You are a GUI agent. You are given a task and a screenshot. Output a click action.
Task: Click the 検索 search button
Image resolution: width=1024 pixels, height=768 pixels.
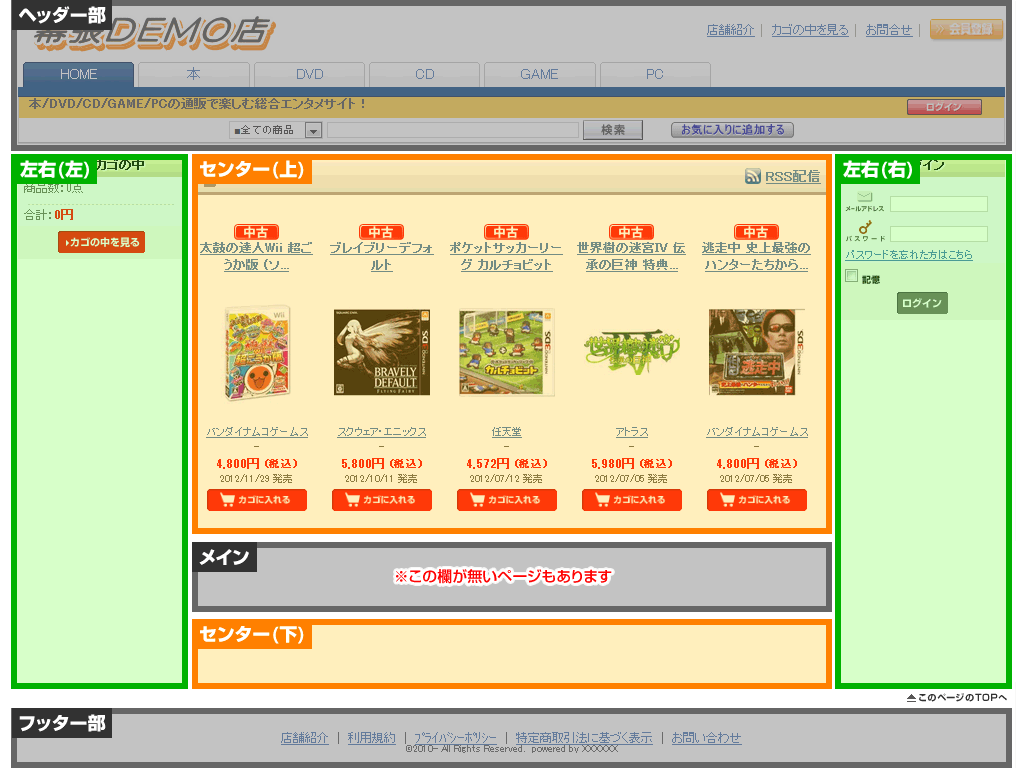(613, 130)
